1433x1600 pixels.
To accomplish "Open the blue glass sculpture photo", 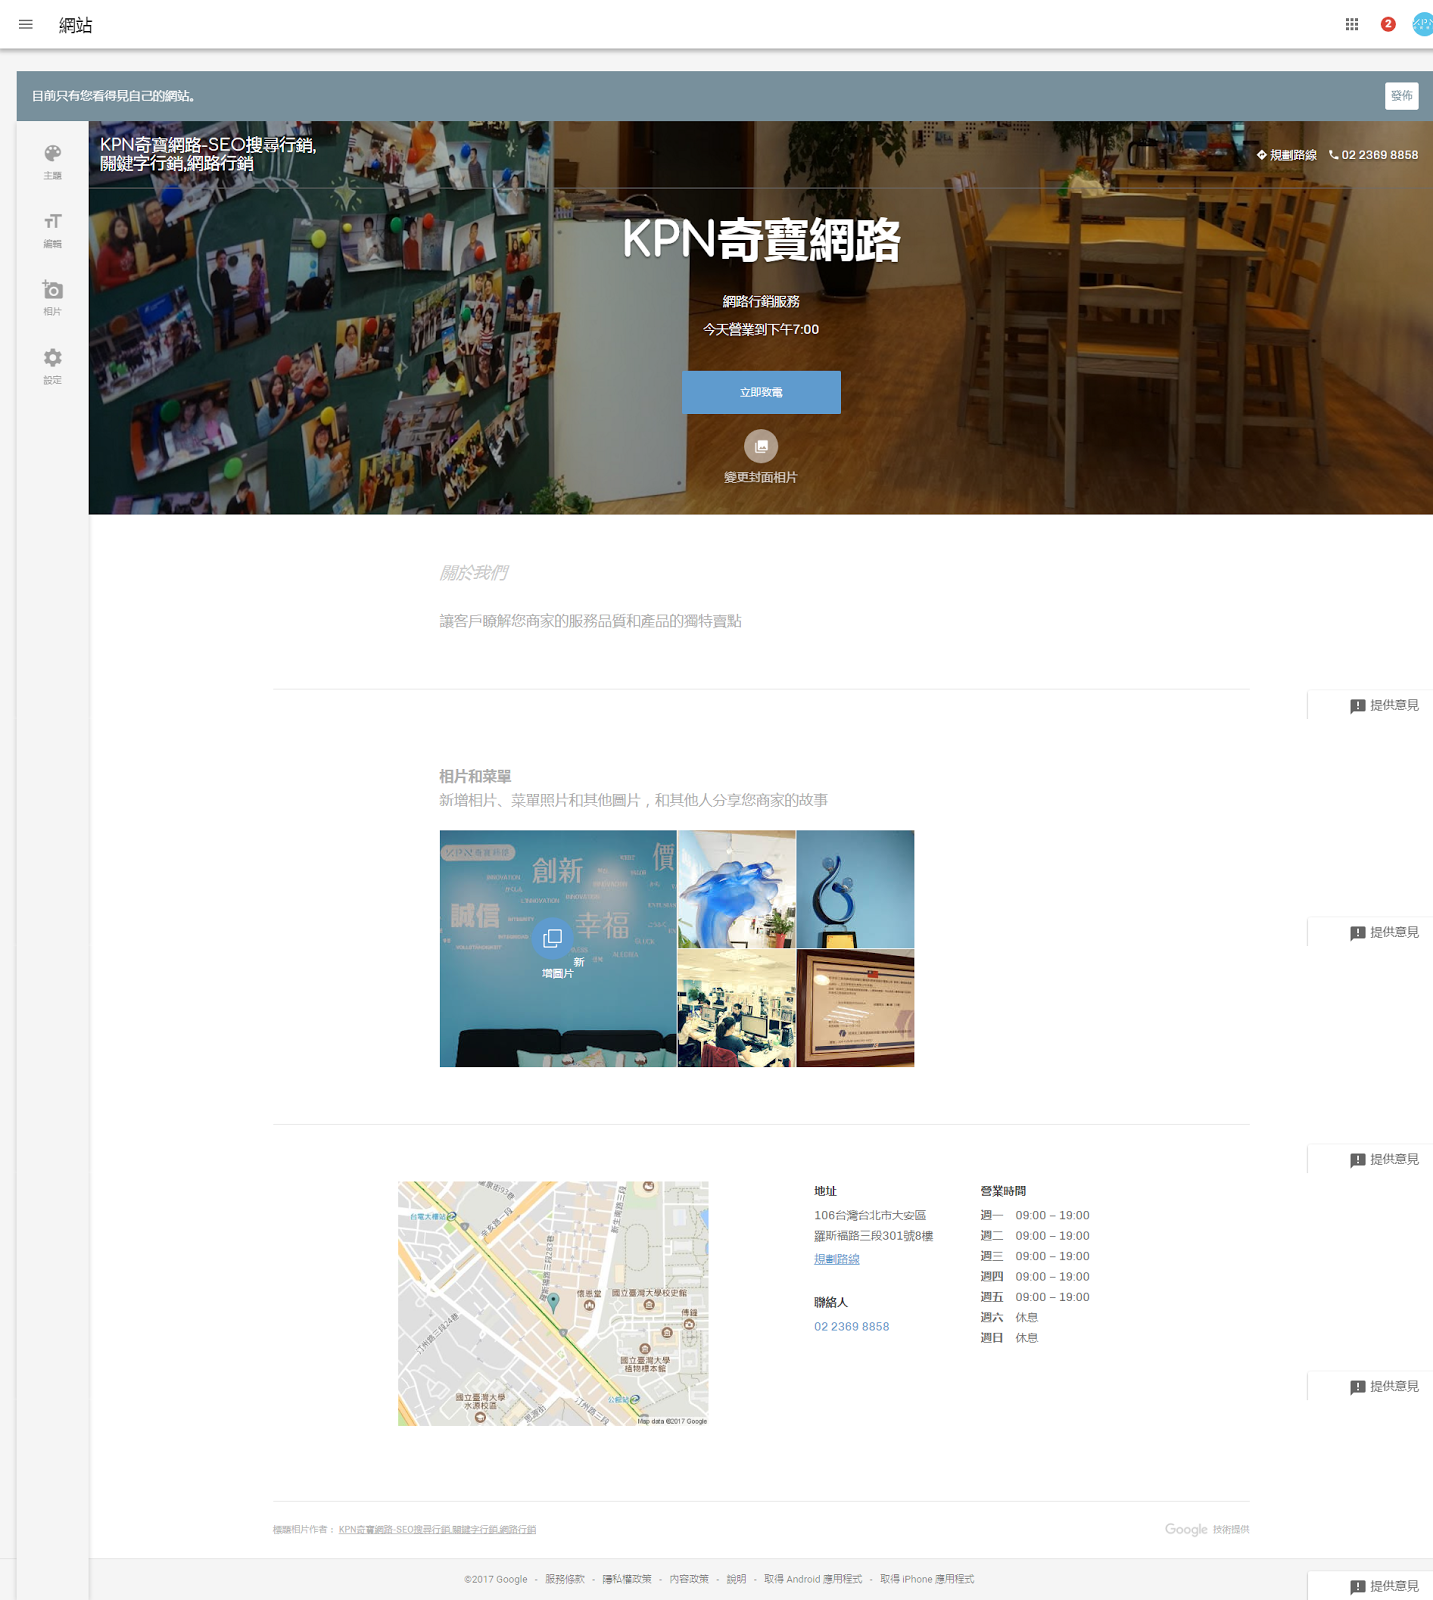I will tap(737, 889).
